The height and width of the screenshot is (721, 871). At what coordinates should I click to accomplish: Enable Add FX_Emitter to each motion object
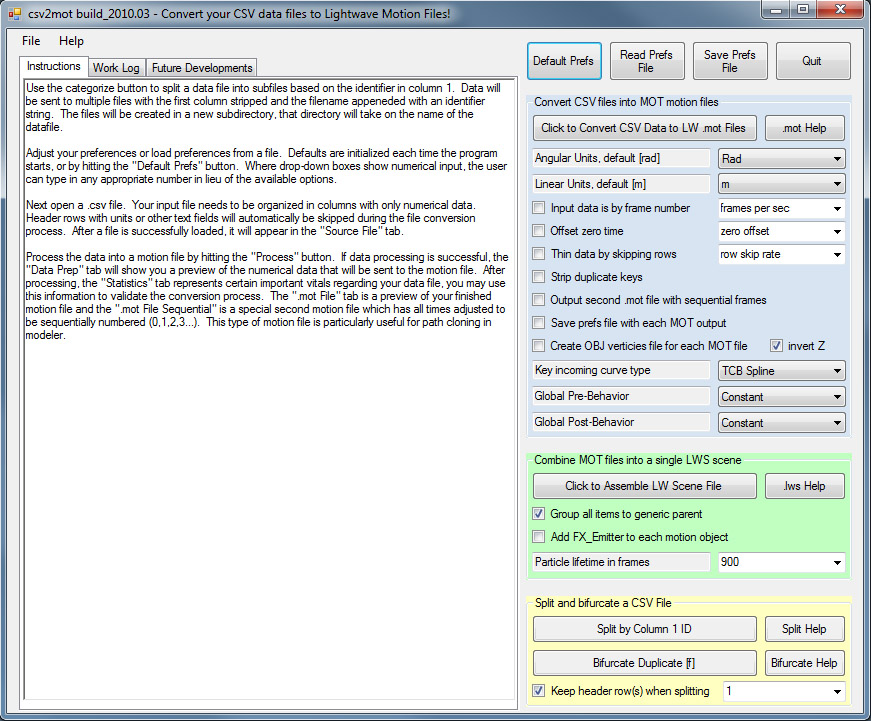[x=538, y=537]
